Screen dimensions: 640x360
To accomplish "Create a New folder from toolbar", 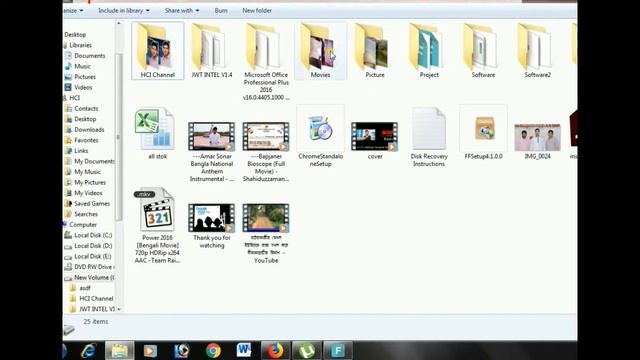I will click(x=257, y=11).
